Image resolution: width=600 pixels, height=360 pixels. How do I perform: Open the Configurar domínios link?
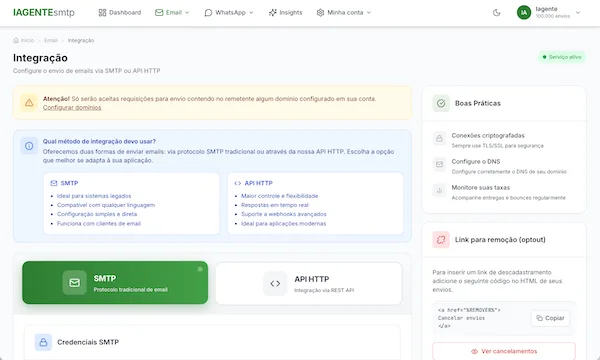pyautogui.click(x=72, y=108)
